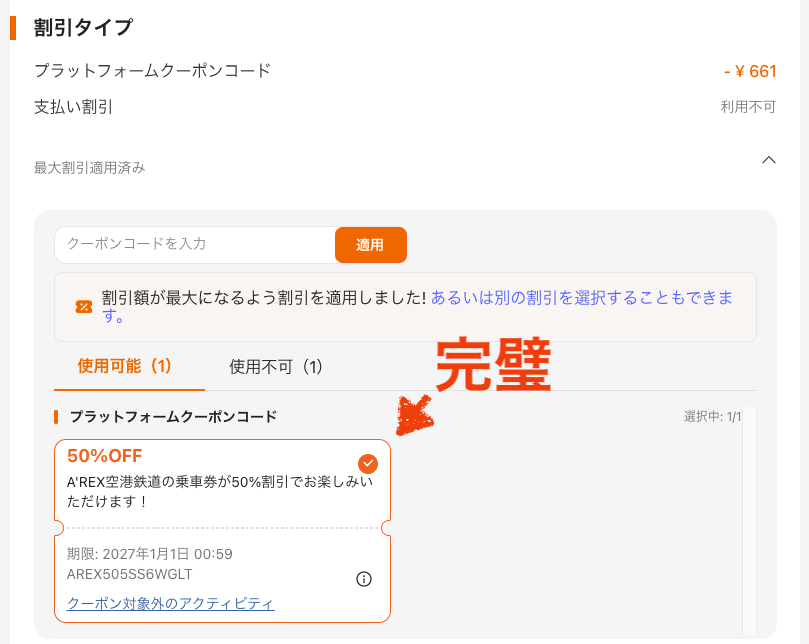Image resolution: width=809 pixels, height=644 pixels.
Task: Click the 割引タイプ heading
Action: 83,27
